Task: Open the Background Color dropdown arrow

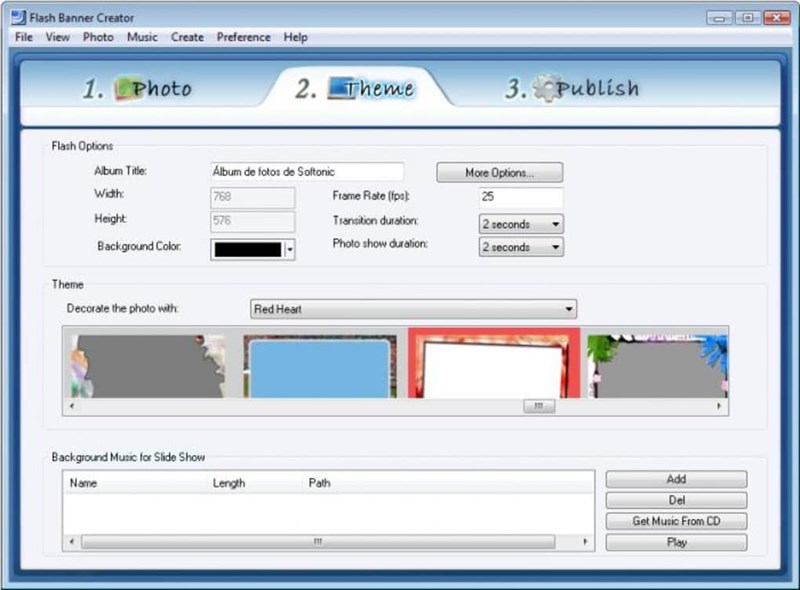Action: [x=290, y=250]
